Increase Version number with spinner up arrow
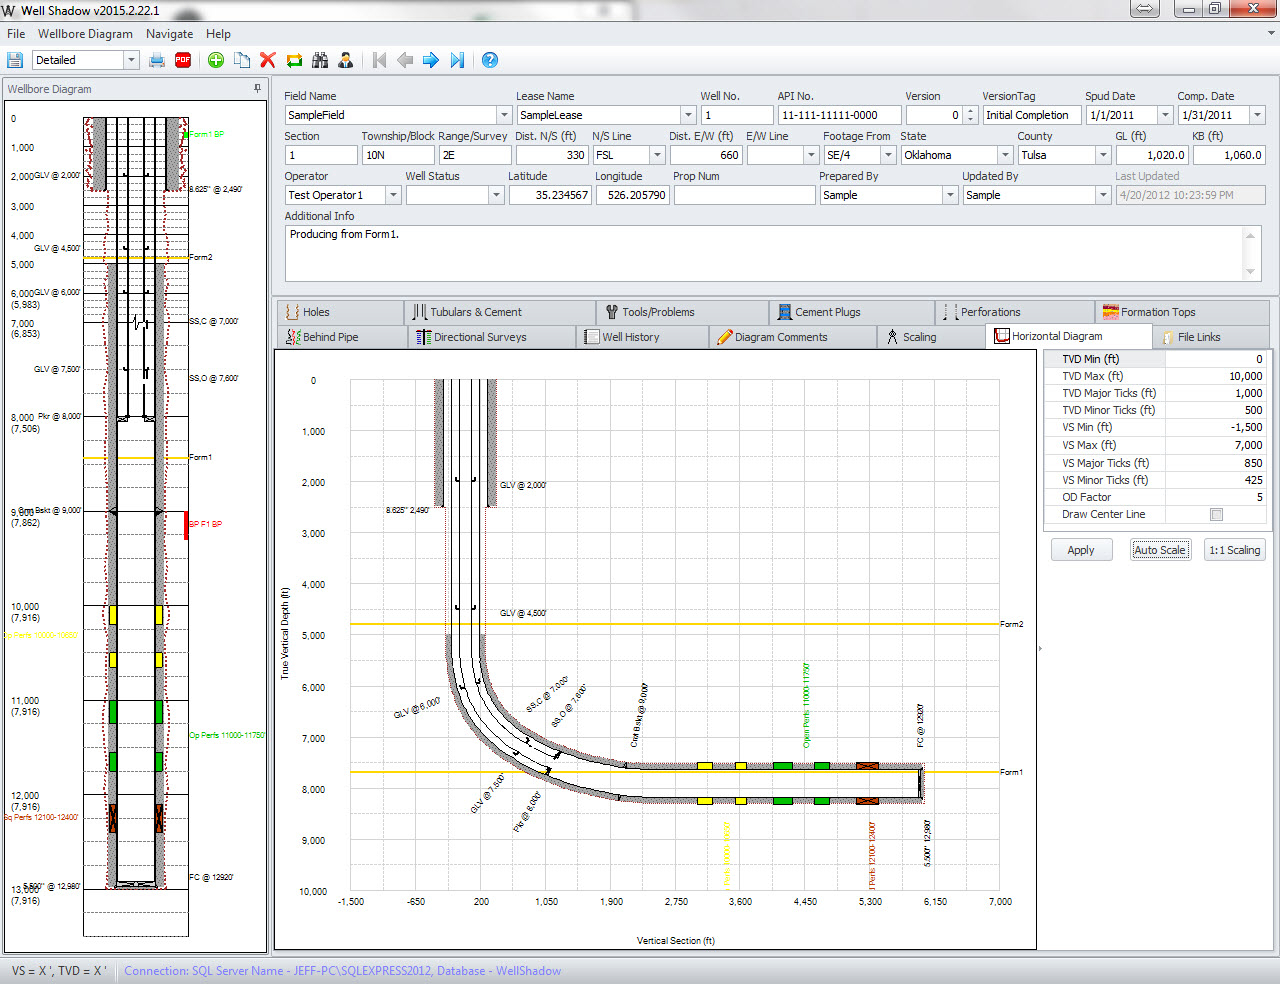Image resolution: width=1280 pixels, height=984 pixels. point(970,111)
